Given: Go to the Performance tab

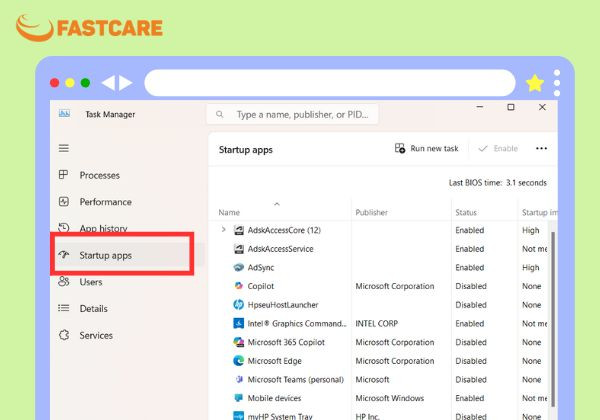Looking at the screenshot, I should (106, 202).
